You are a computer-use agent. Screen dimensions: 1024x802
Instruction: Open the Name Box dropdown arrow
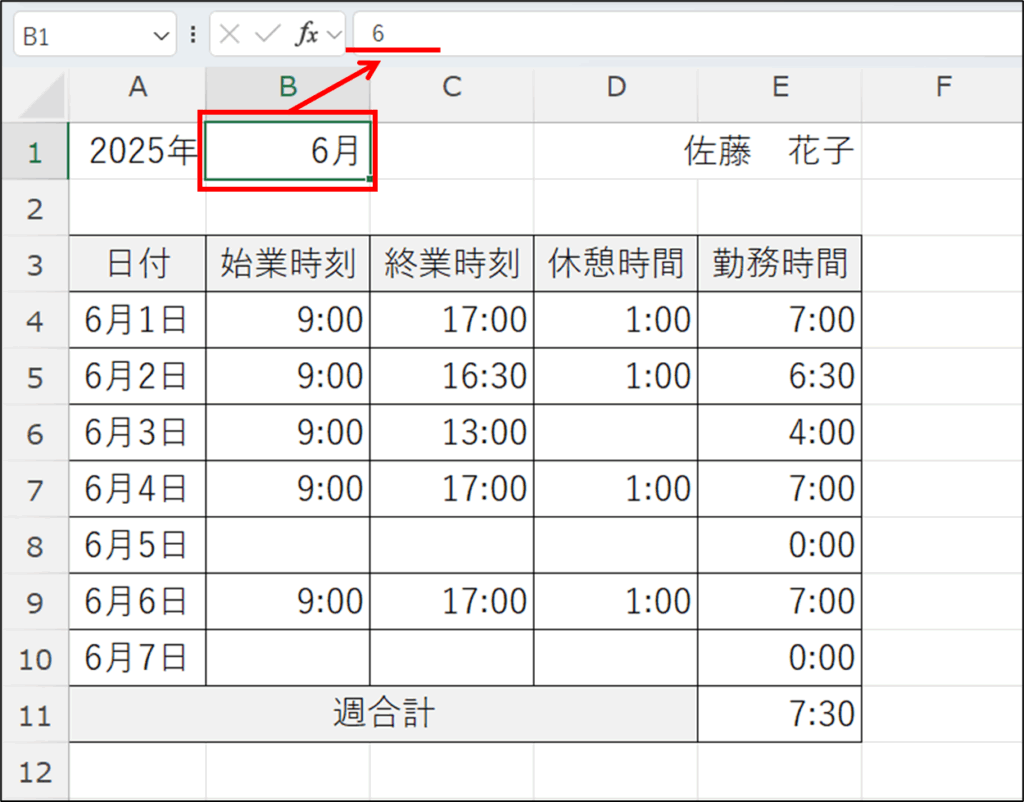(x=161, y=36)
